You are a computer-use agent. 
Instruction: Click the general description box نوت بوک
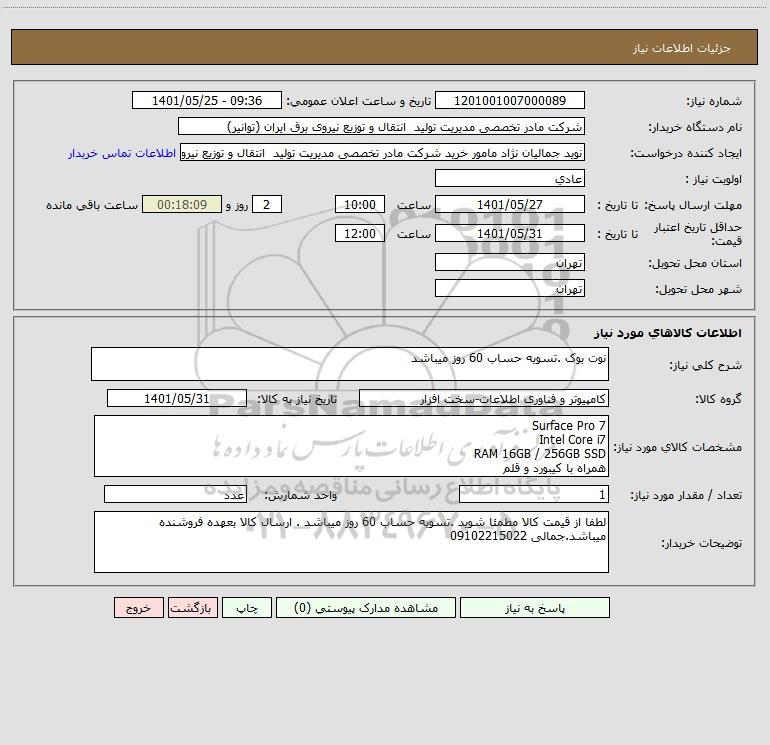[x=350, y=364]
